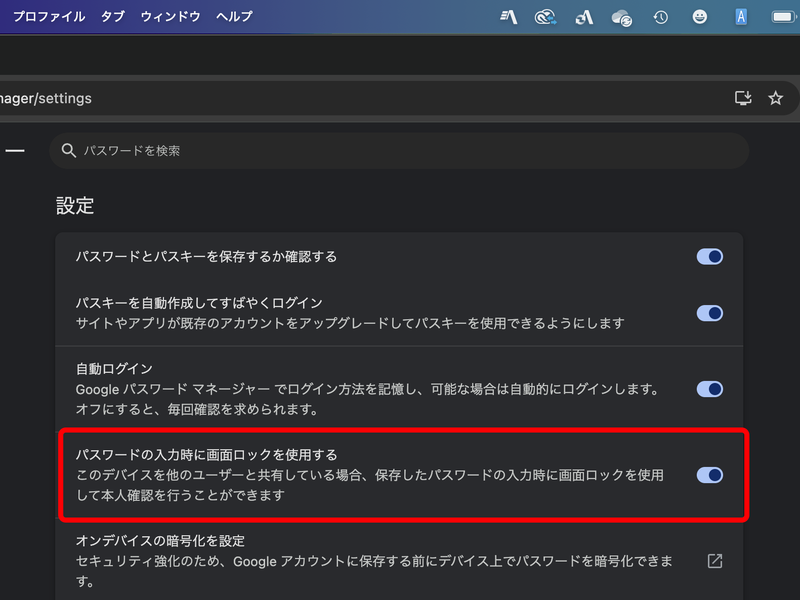Open the input source menu with the A icon
The image size is (800, 600).
741,15
